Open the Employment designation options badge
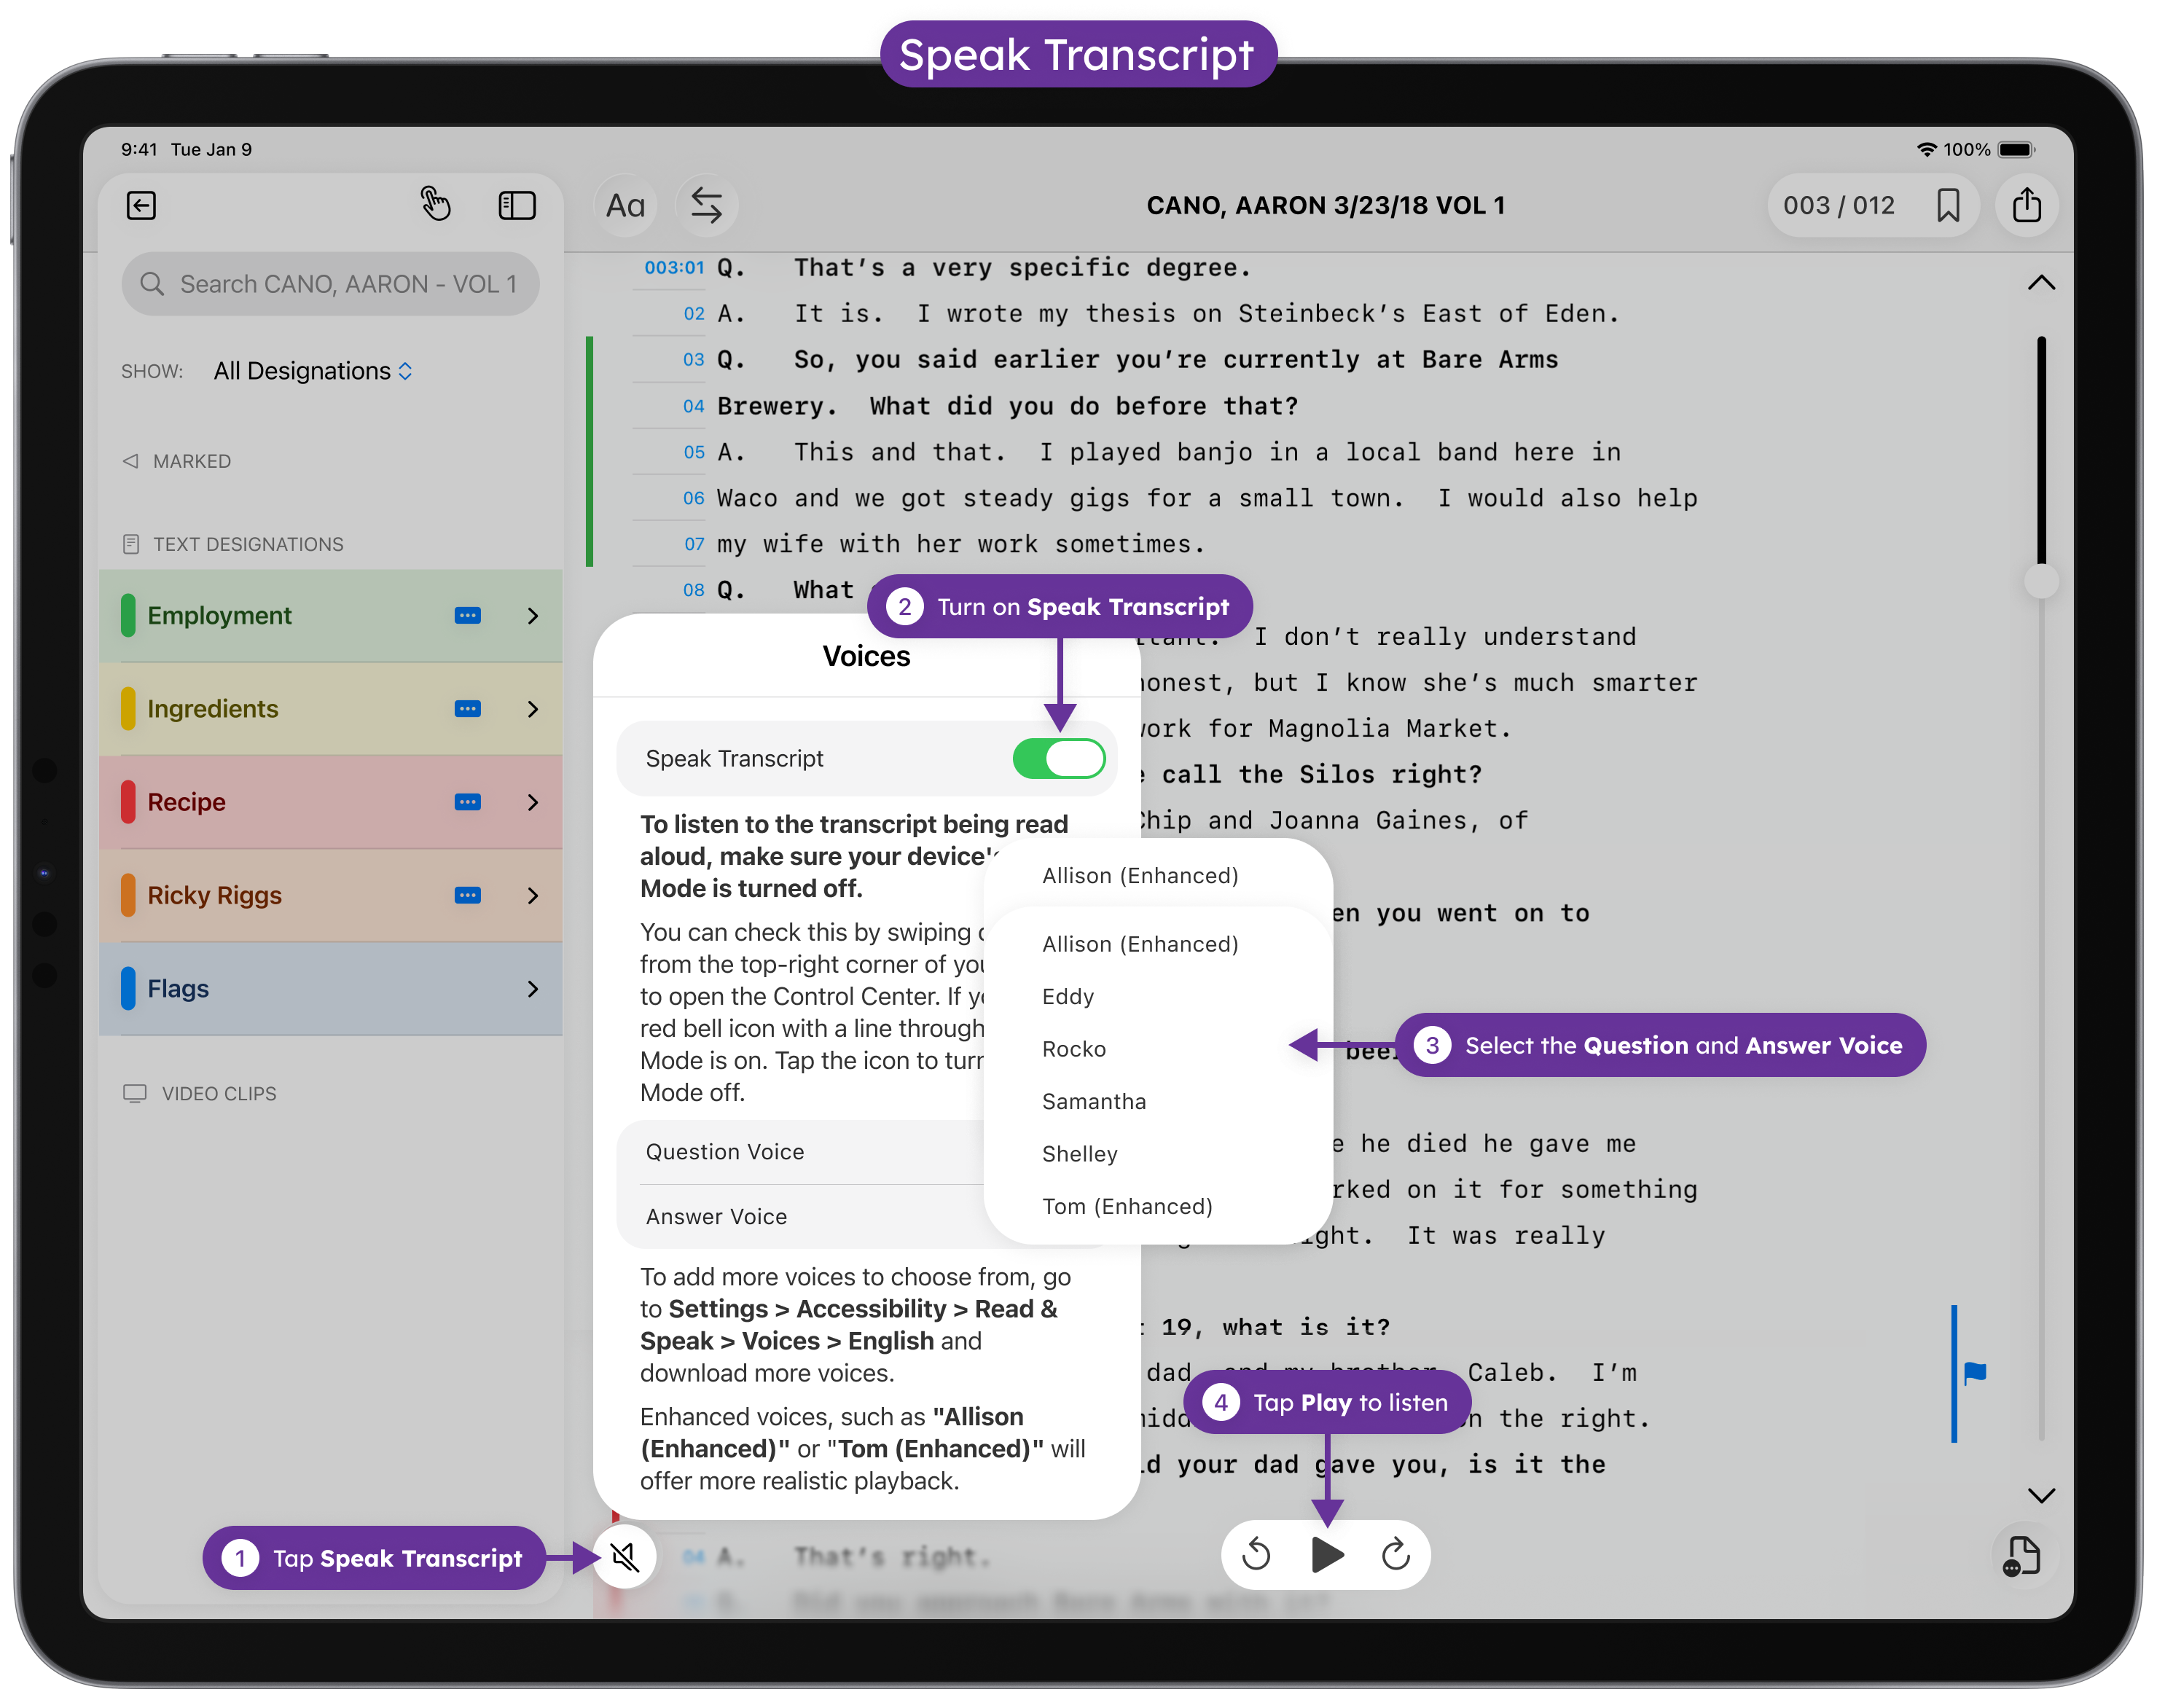 pos(467,616)
